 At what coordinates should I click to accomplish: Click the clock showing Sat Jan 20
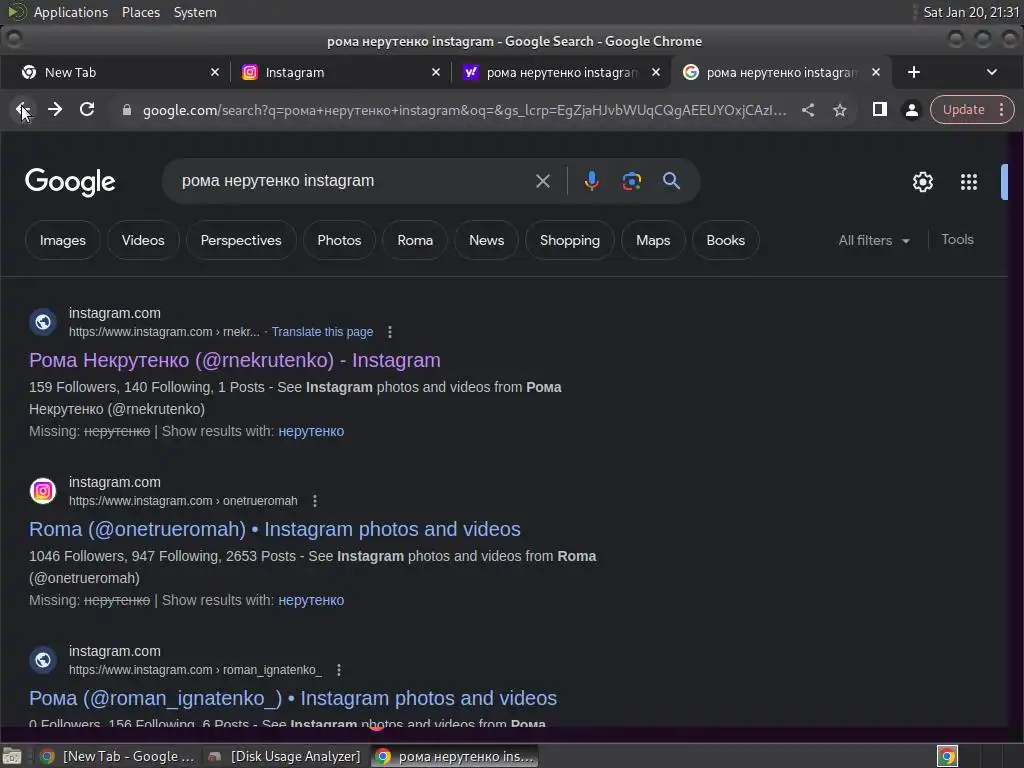970,12
